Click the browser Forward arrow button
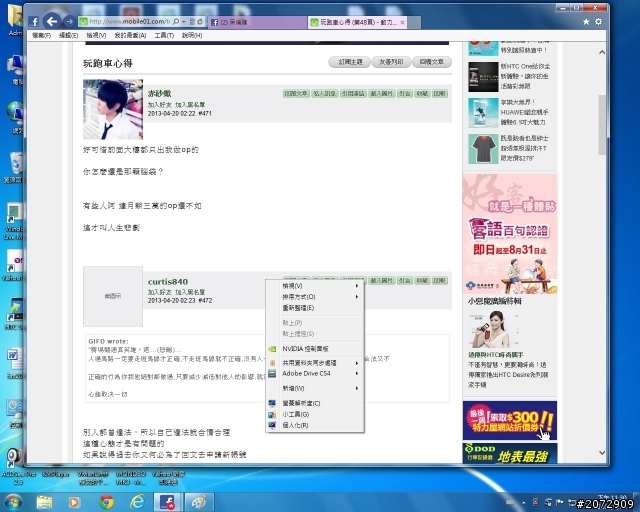 pyautogui.click(x=70, y=22)
